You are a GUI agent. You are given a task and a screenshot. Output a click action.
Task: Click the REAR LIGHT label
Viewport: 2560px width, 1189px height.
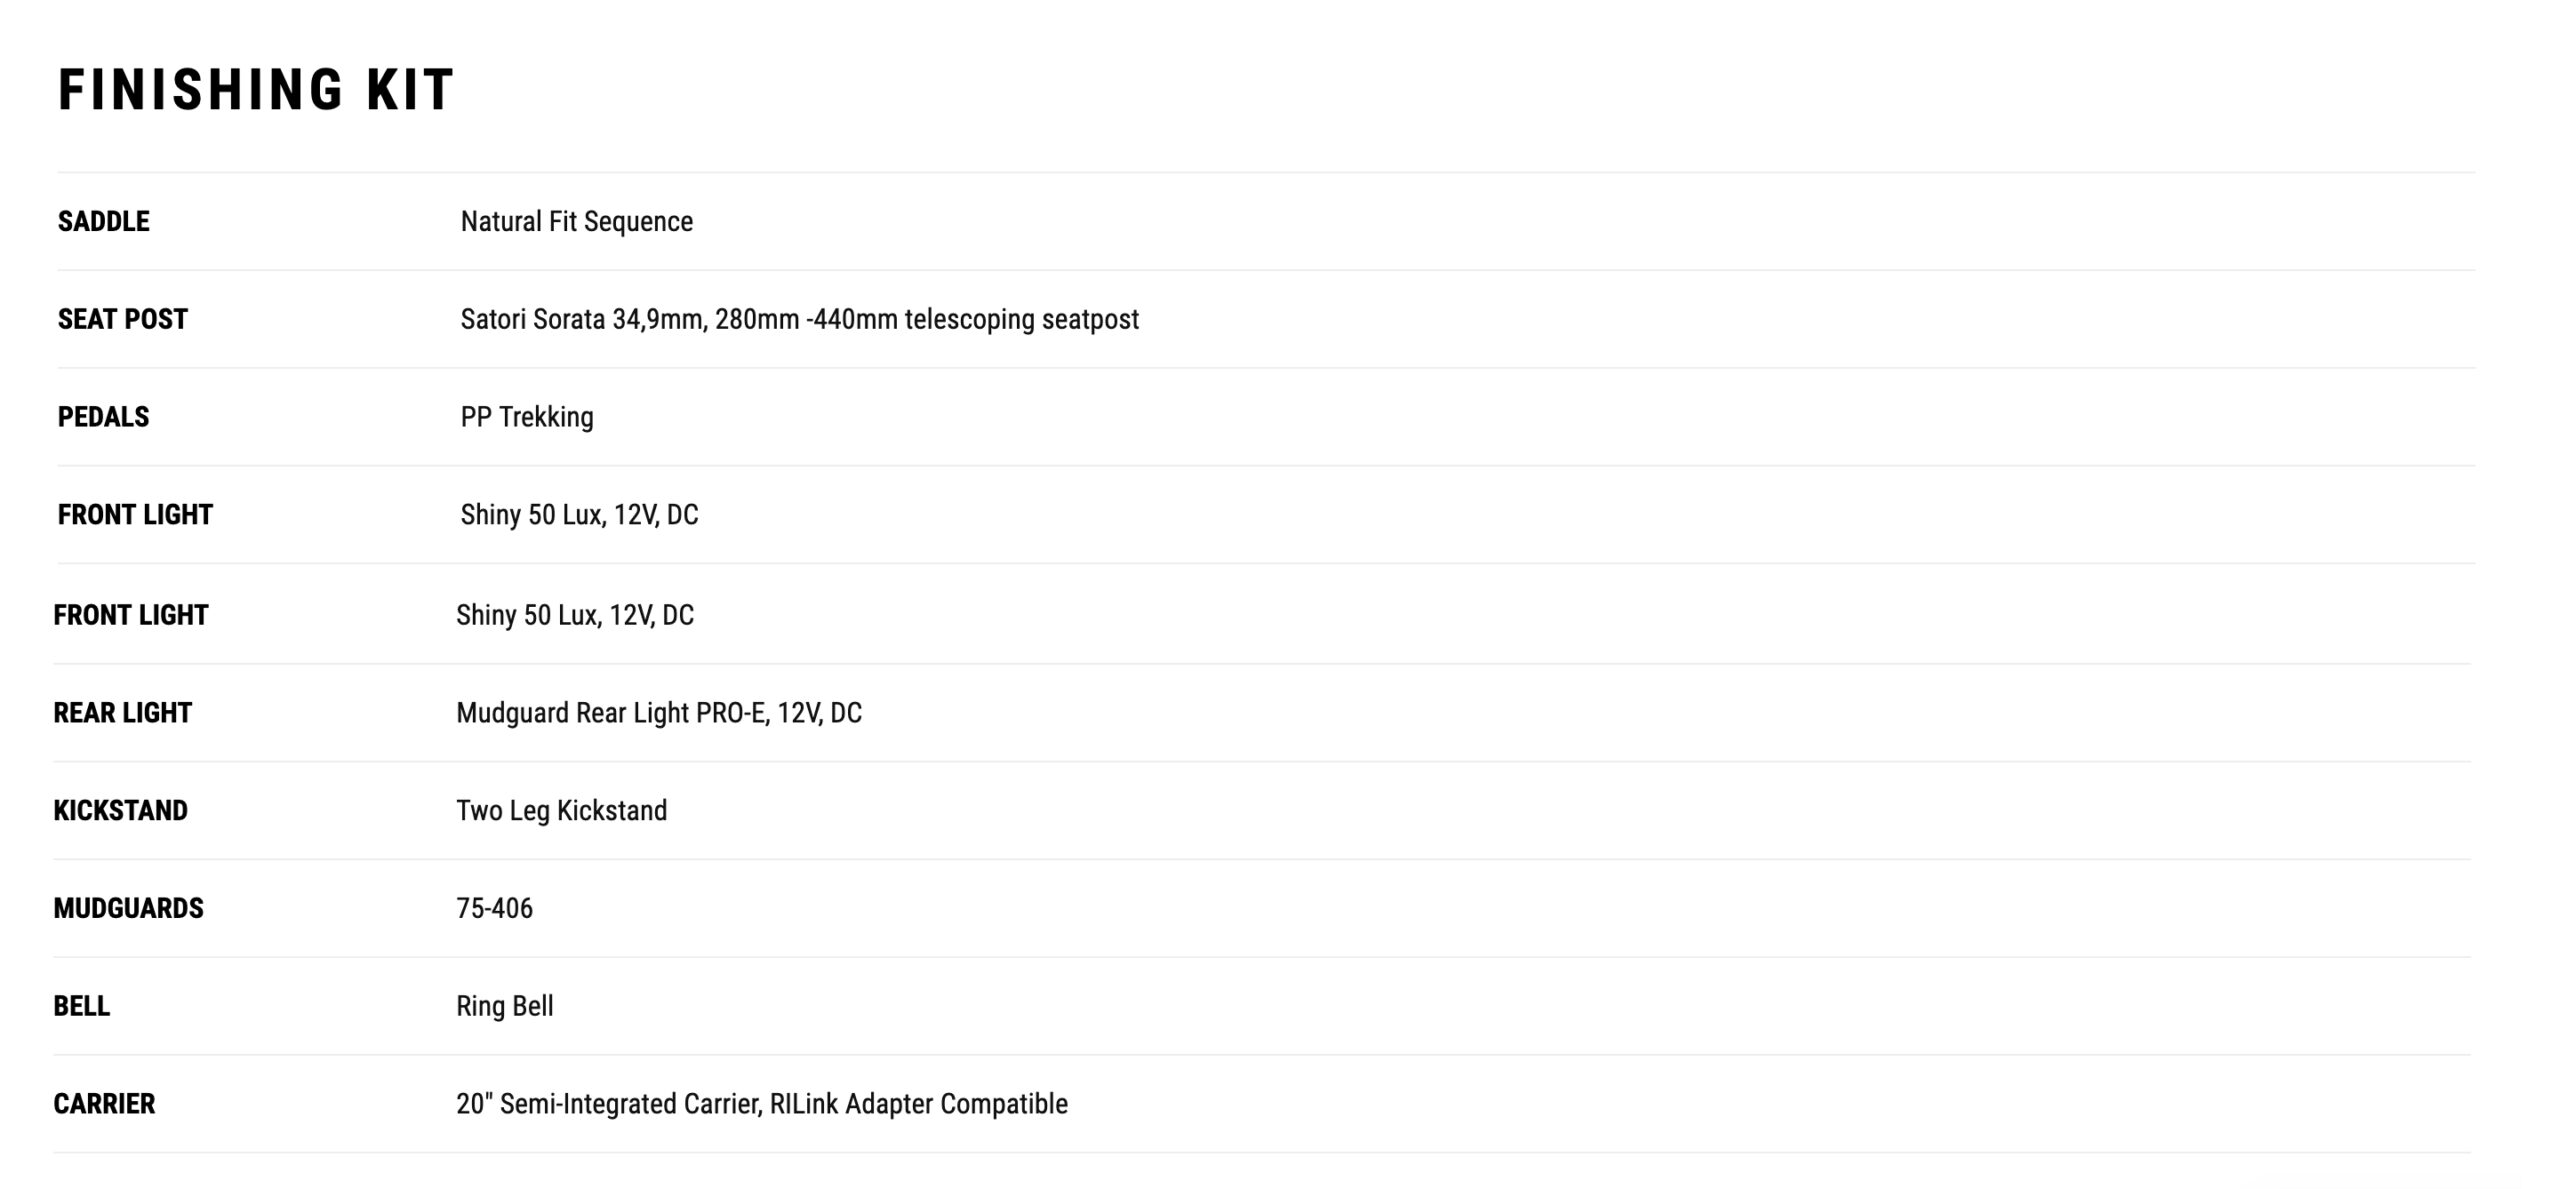(x=122, y=713)
